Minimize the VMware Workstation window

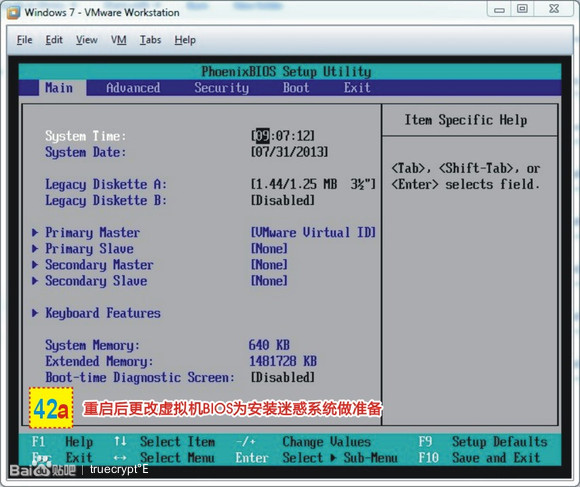(x=499, y=10)
